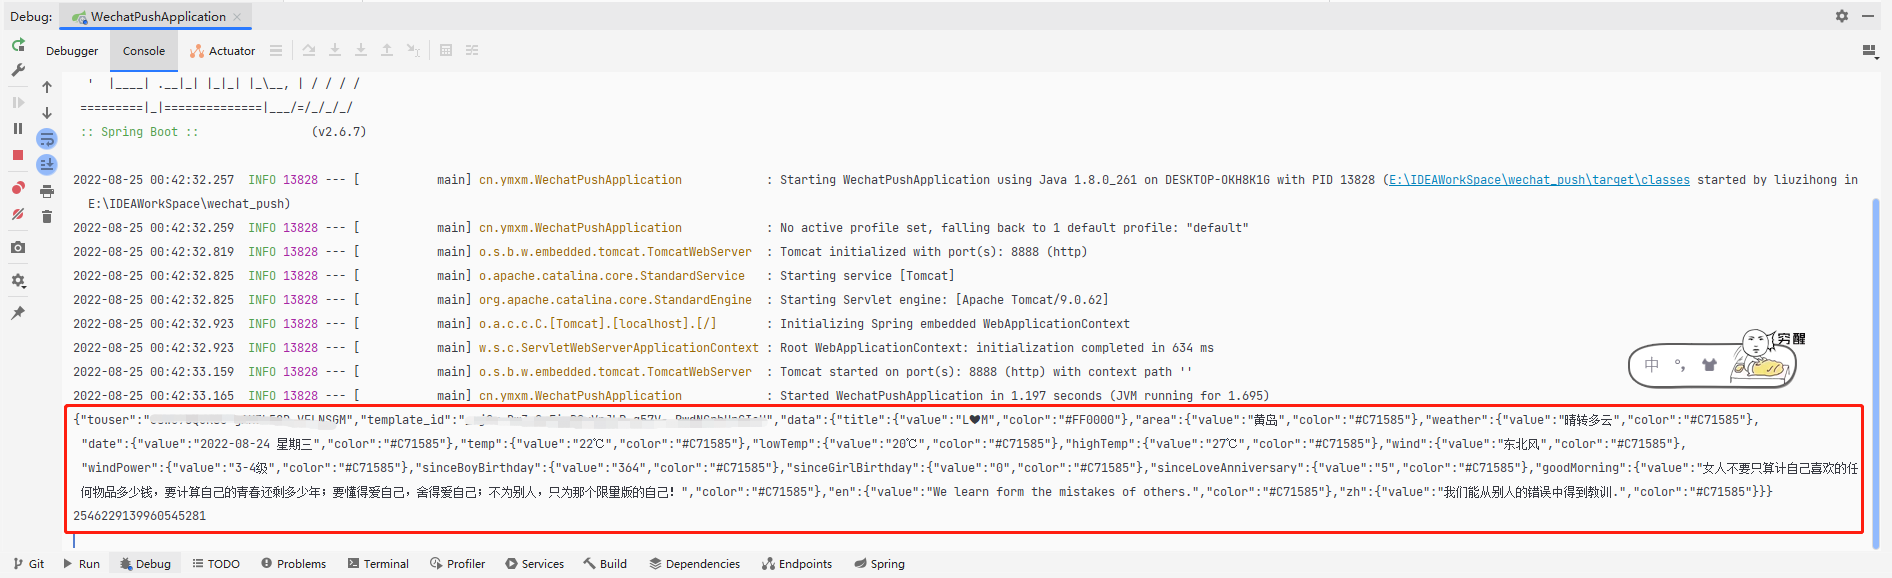The height and width of the screenshot is (578, 1892).
Task: Switch to the Debugger tab
Action: click(x=72, y=51)
